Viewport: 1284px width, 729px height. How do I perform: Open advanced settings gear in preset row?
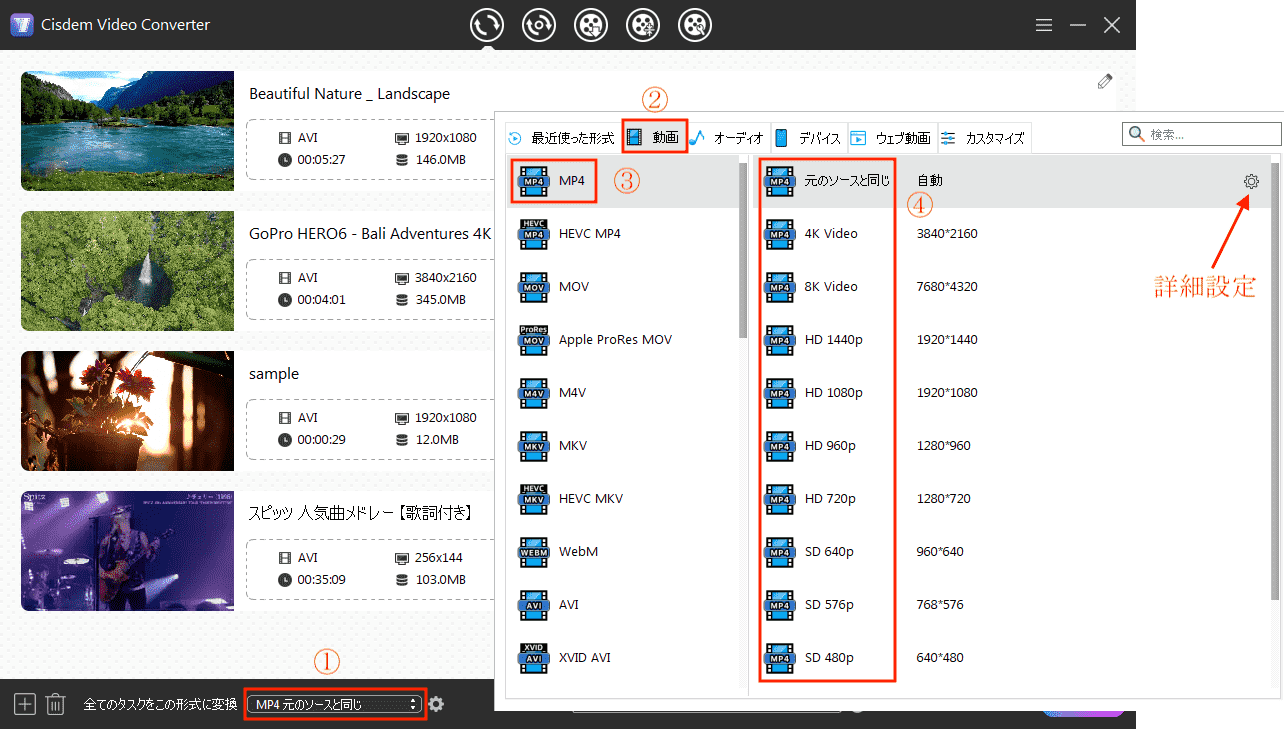click(x=1251, y=181)
